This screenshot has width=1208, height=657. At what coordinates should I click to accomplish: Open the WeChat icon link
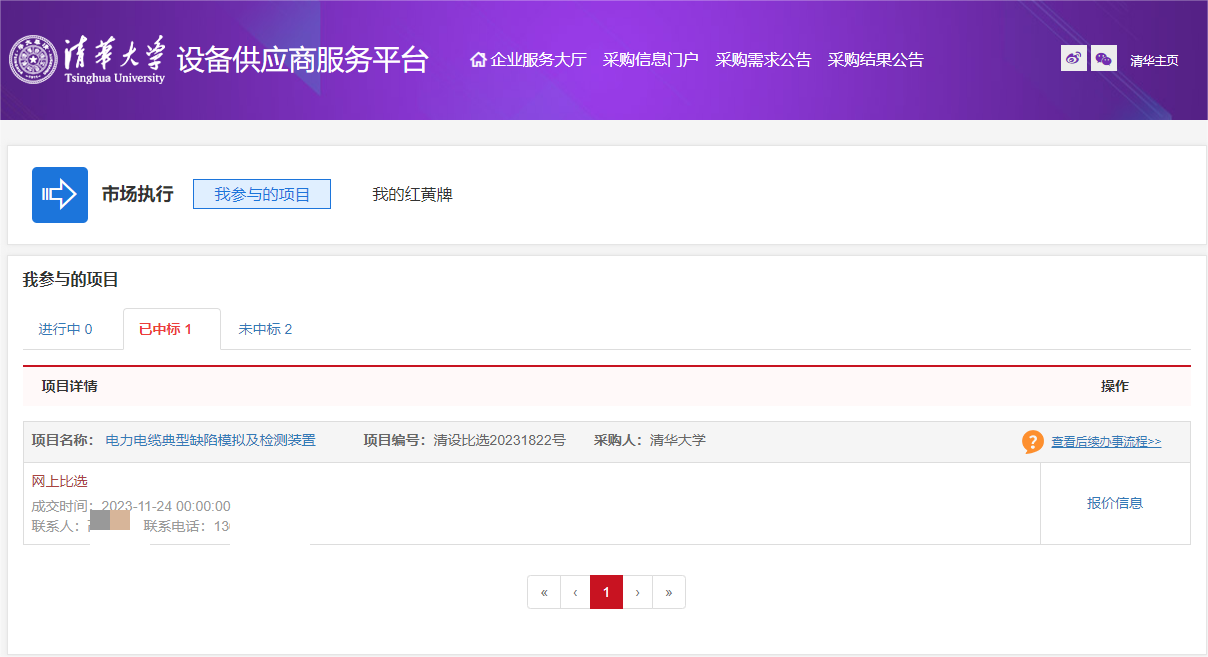1104,59
